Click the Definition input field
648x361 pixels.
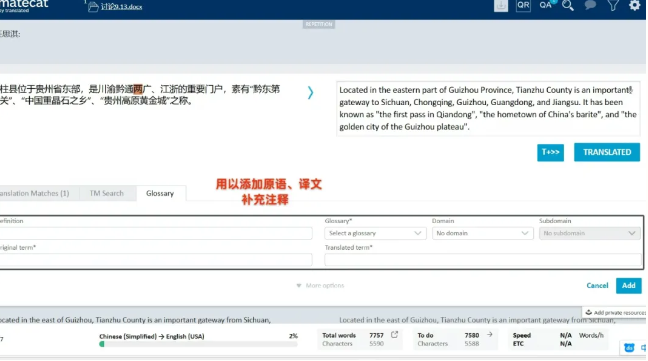point(156,233)
